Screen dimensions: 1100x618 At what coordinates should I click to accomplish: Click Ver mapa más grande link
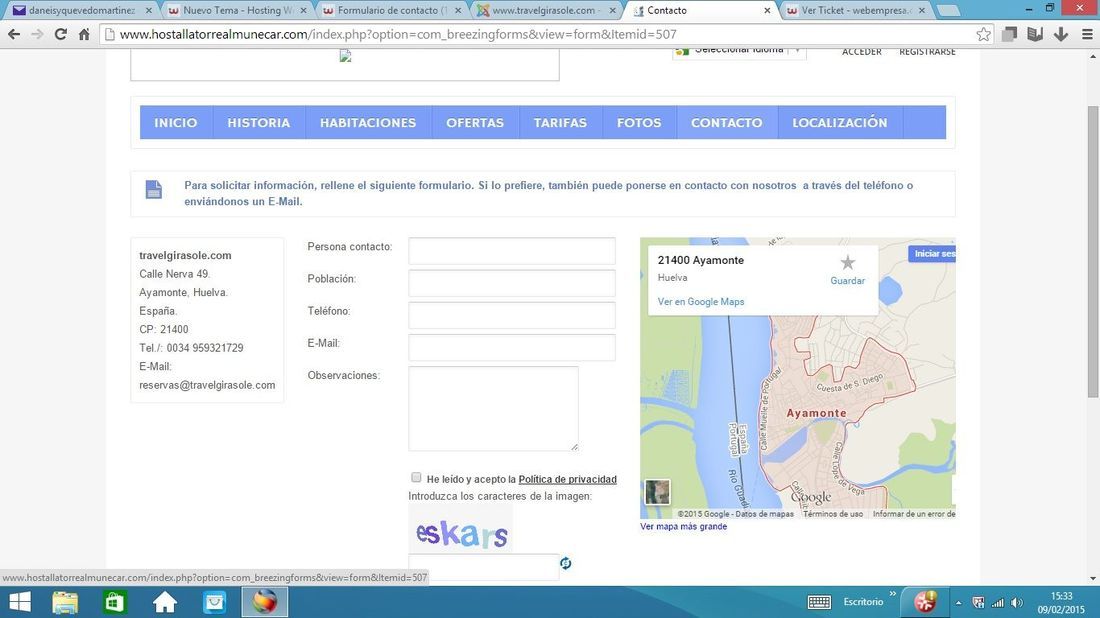point(683,526)
